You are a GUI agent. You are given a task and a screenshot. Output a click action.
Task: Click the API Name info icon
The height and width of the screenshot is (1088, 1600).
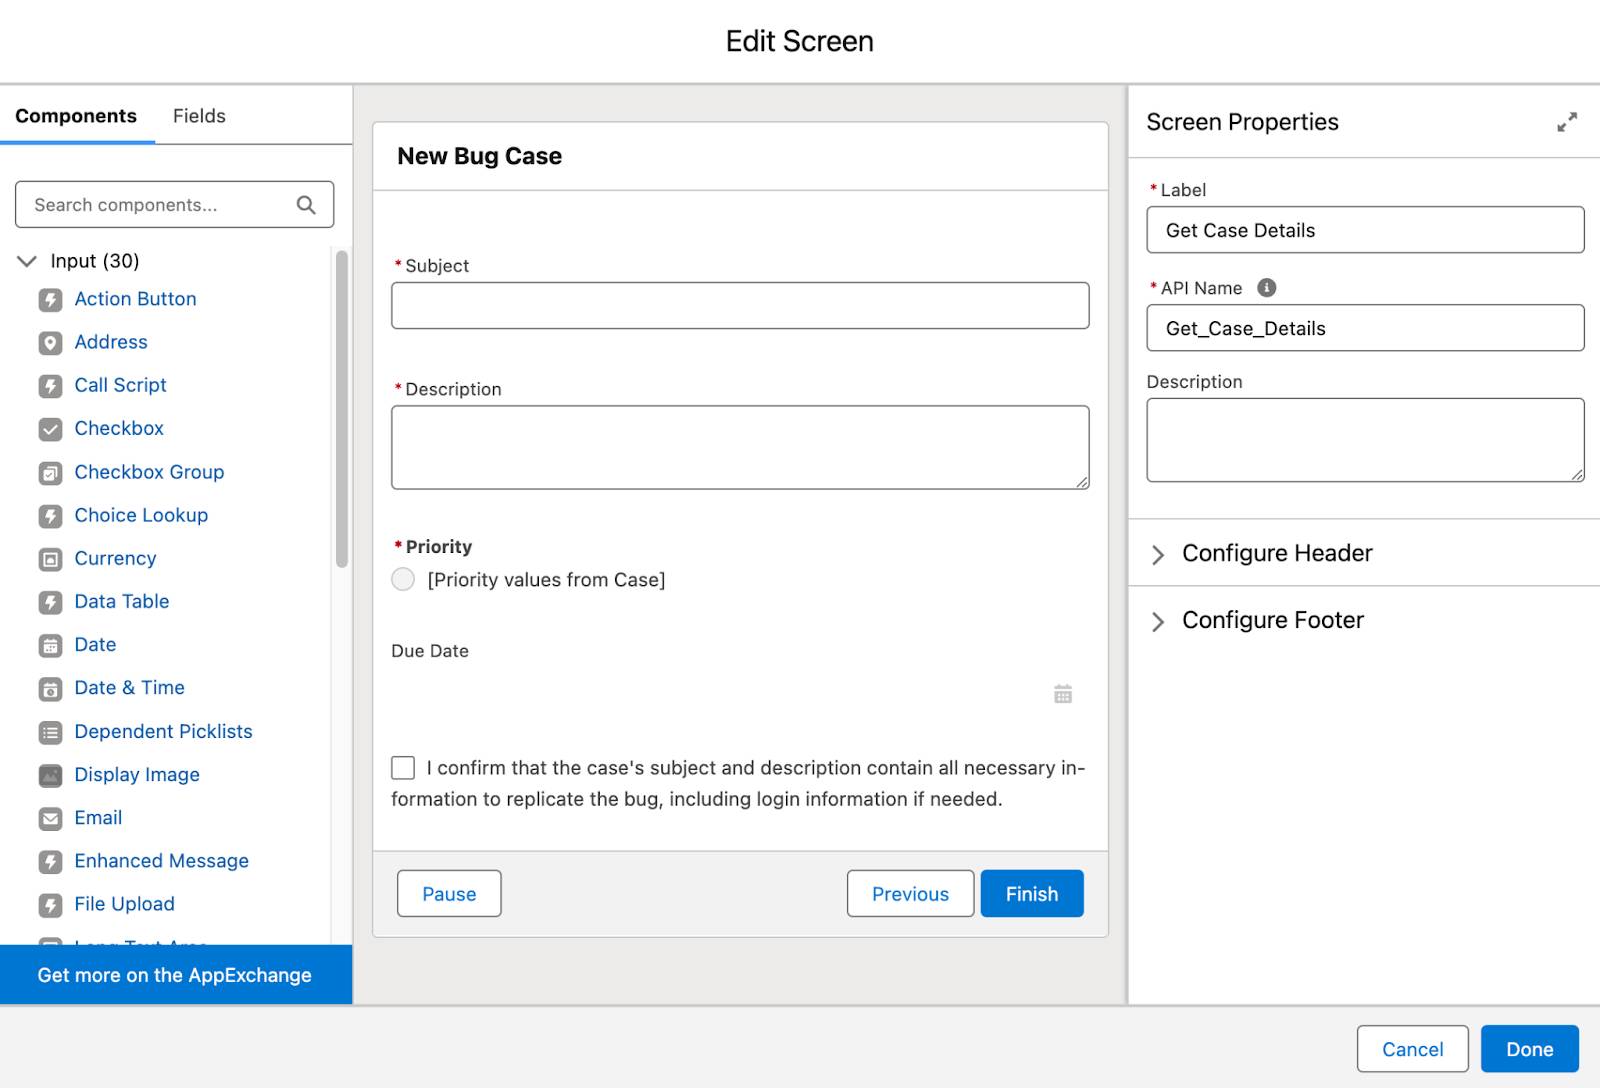pyautogui.click(x=1266, y=288)
